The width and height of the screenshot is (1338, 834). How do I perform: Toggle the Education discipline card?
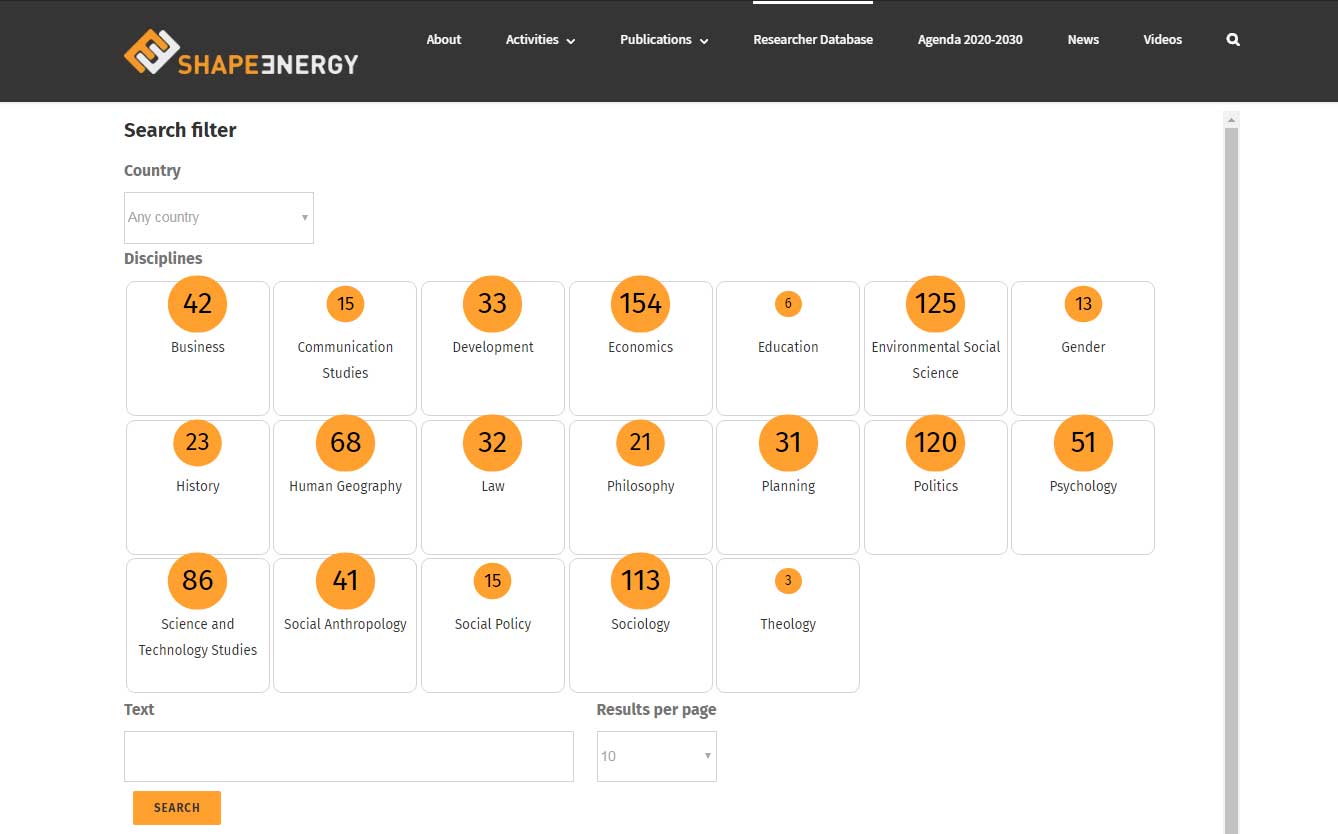(788, 348)
